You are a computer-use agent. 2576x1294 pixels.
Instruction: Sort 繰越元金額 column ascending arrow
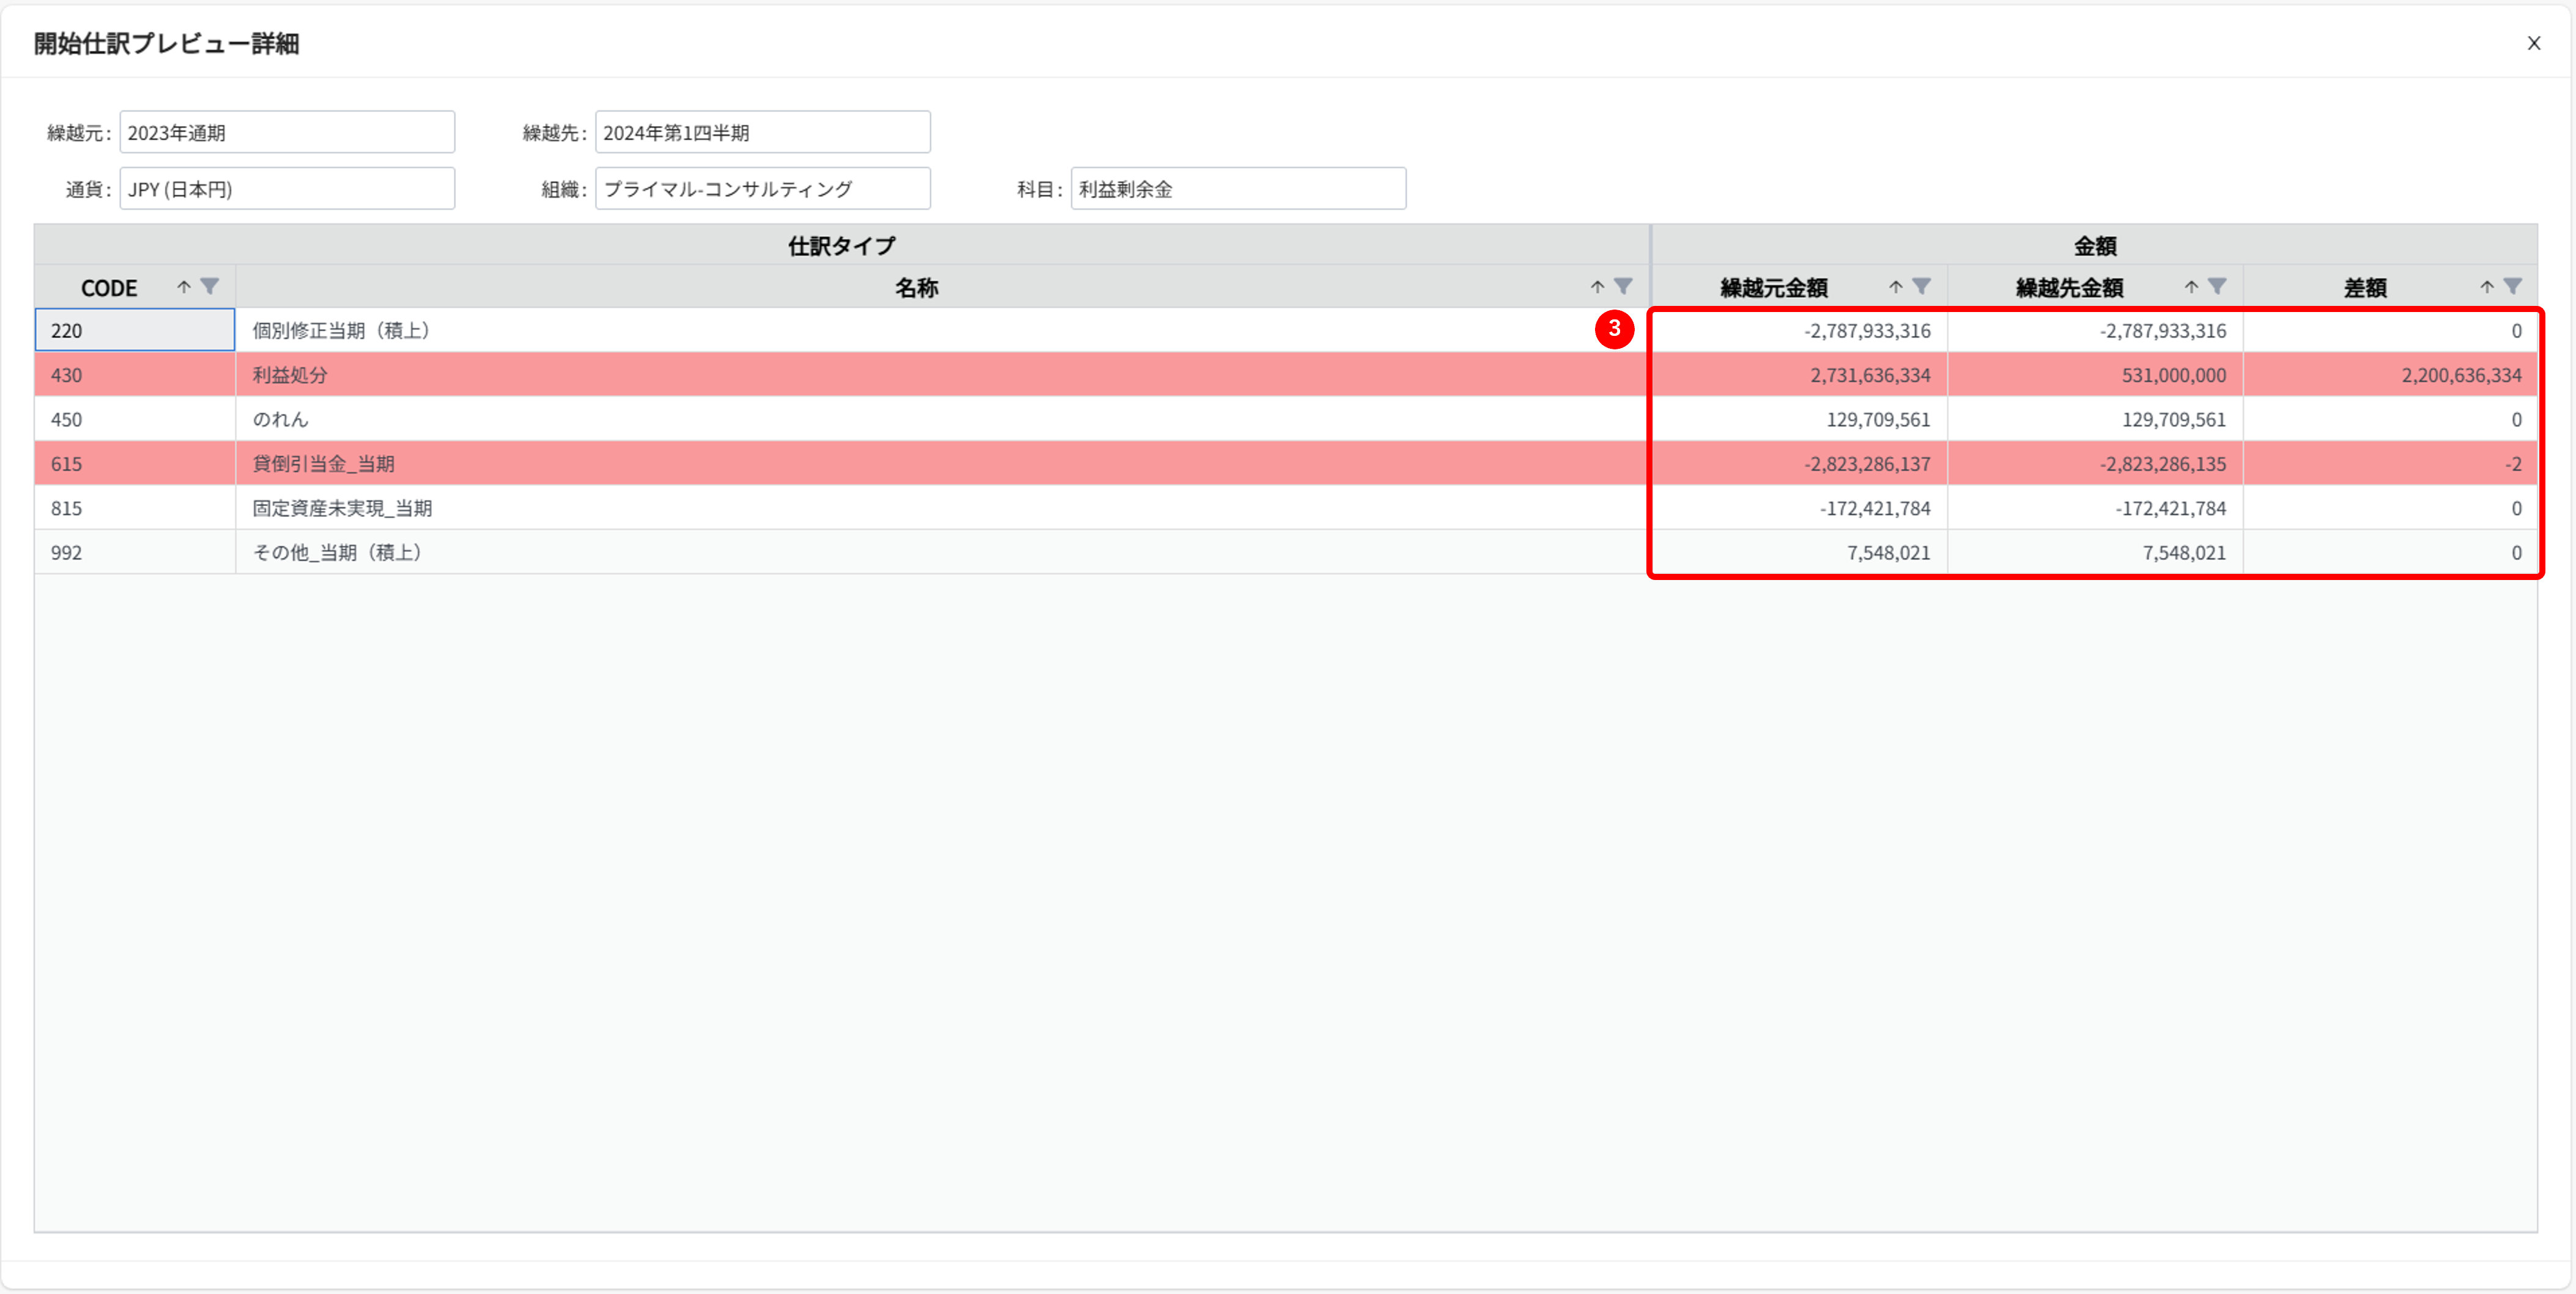[1895, 287]
